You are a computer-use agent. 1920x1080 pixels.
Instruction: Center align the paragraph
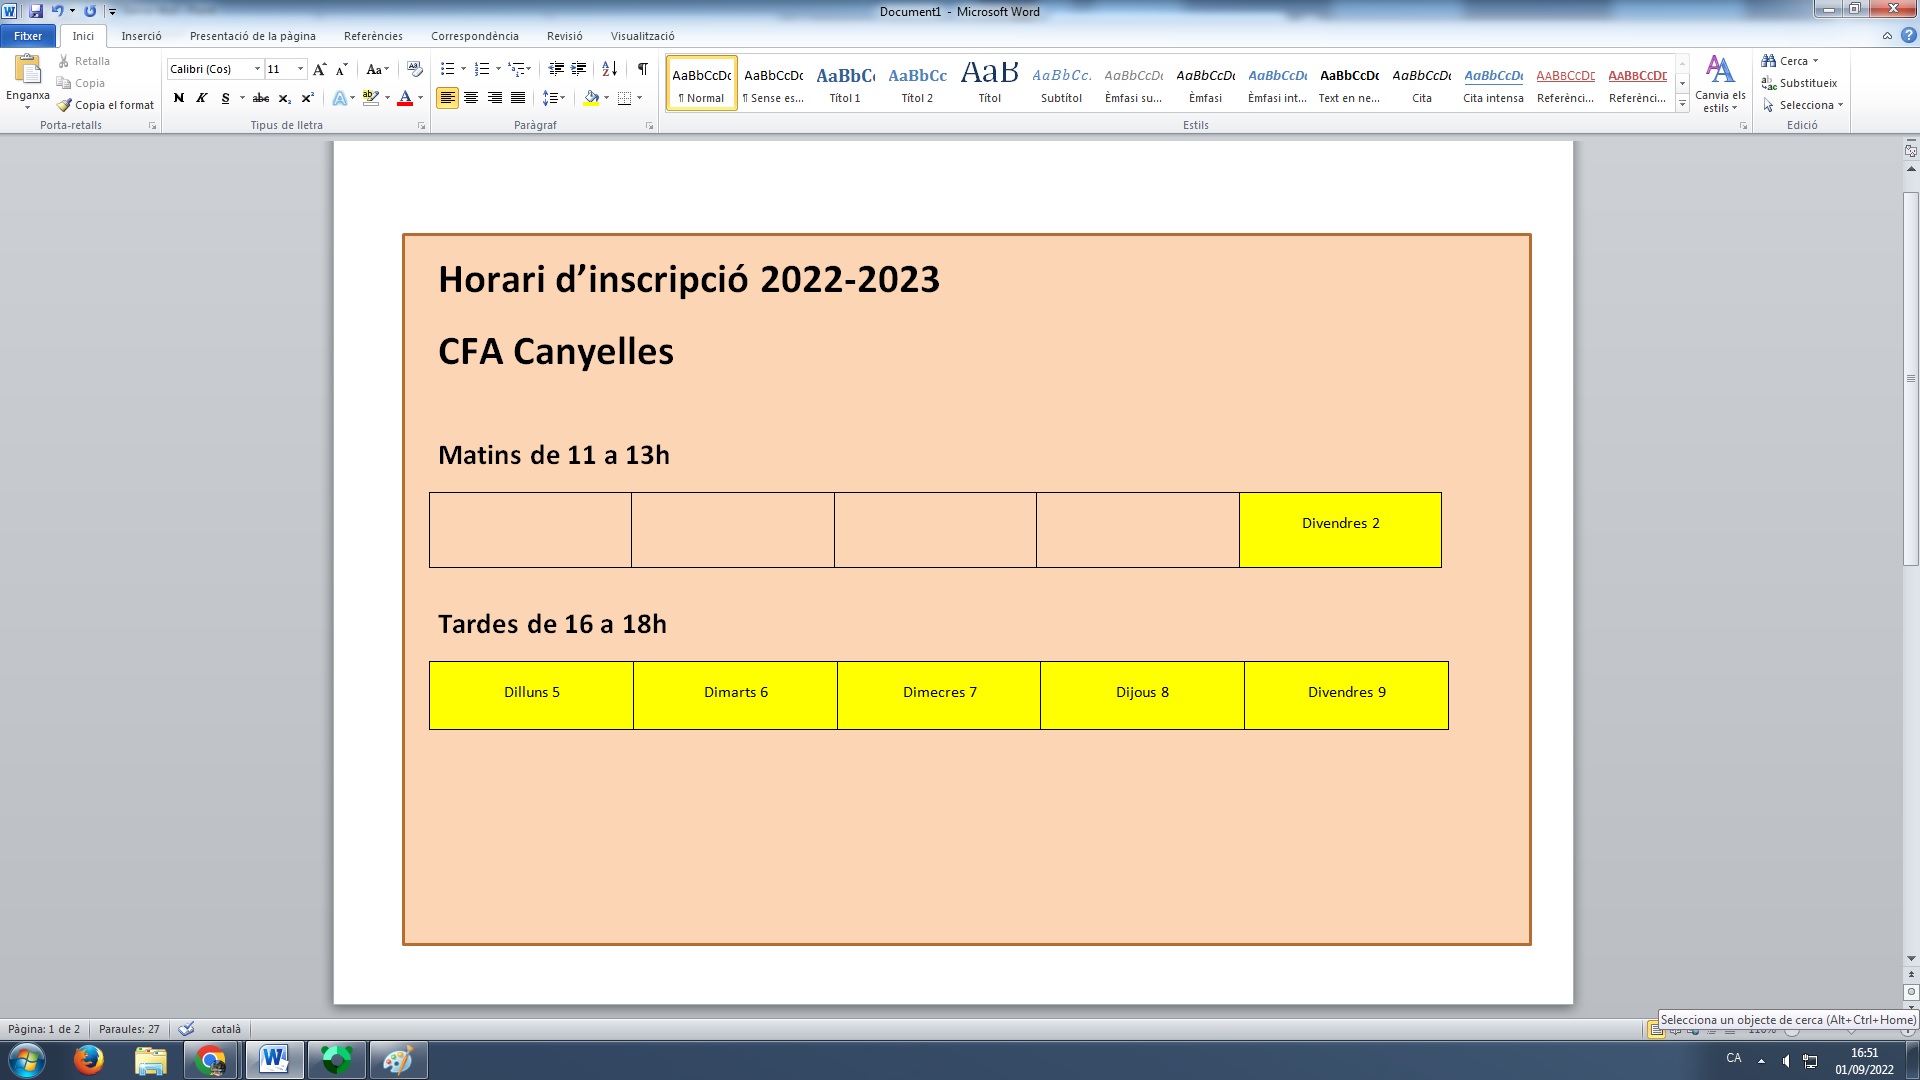471,98
